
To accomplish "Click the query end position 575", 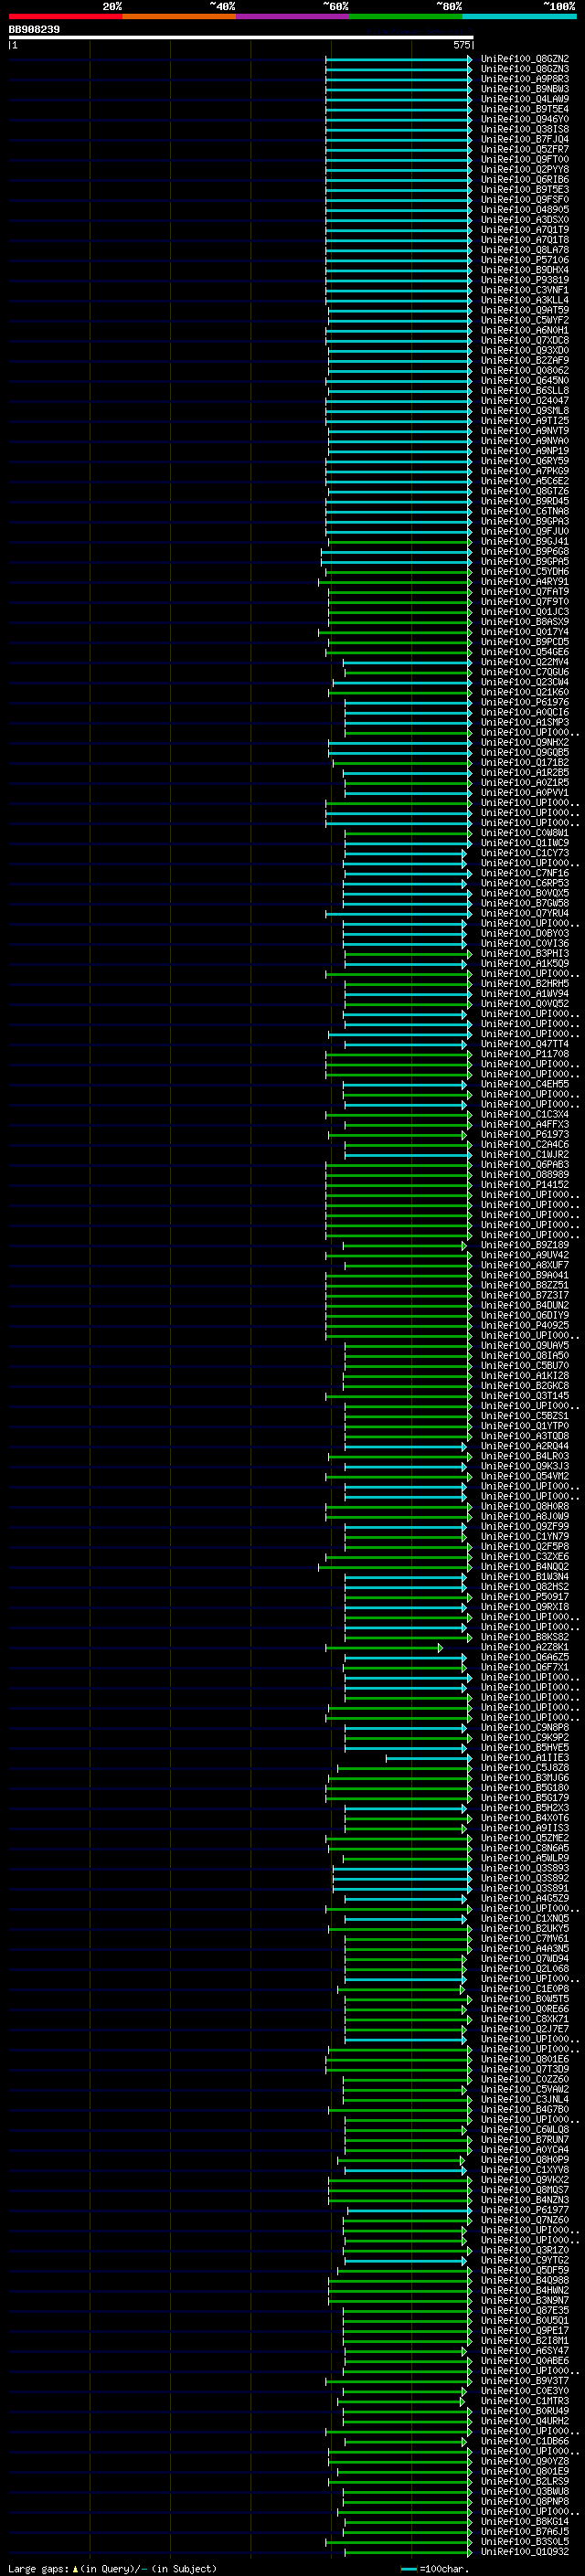I will pyautogui.click(x=461, y=45).
